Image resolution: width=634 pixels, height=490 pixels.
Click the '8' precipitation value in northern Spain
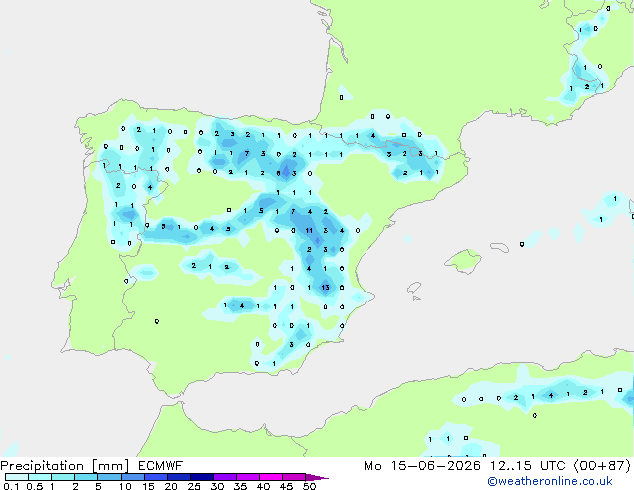pos(278,173)
